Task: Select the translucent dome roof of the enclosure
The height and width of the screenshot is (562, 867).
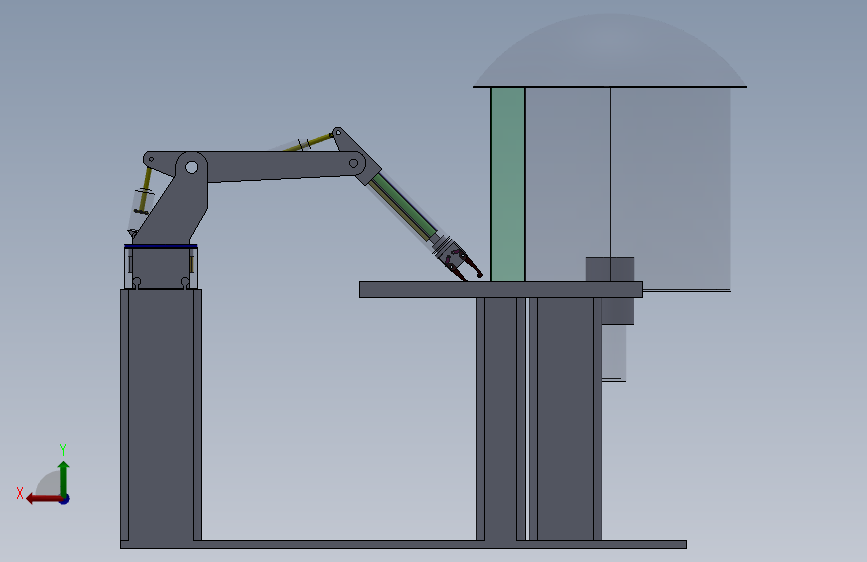Action: point(610,50)
